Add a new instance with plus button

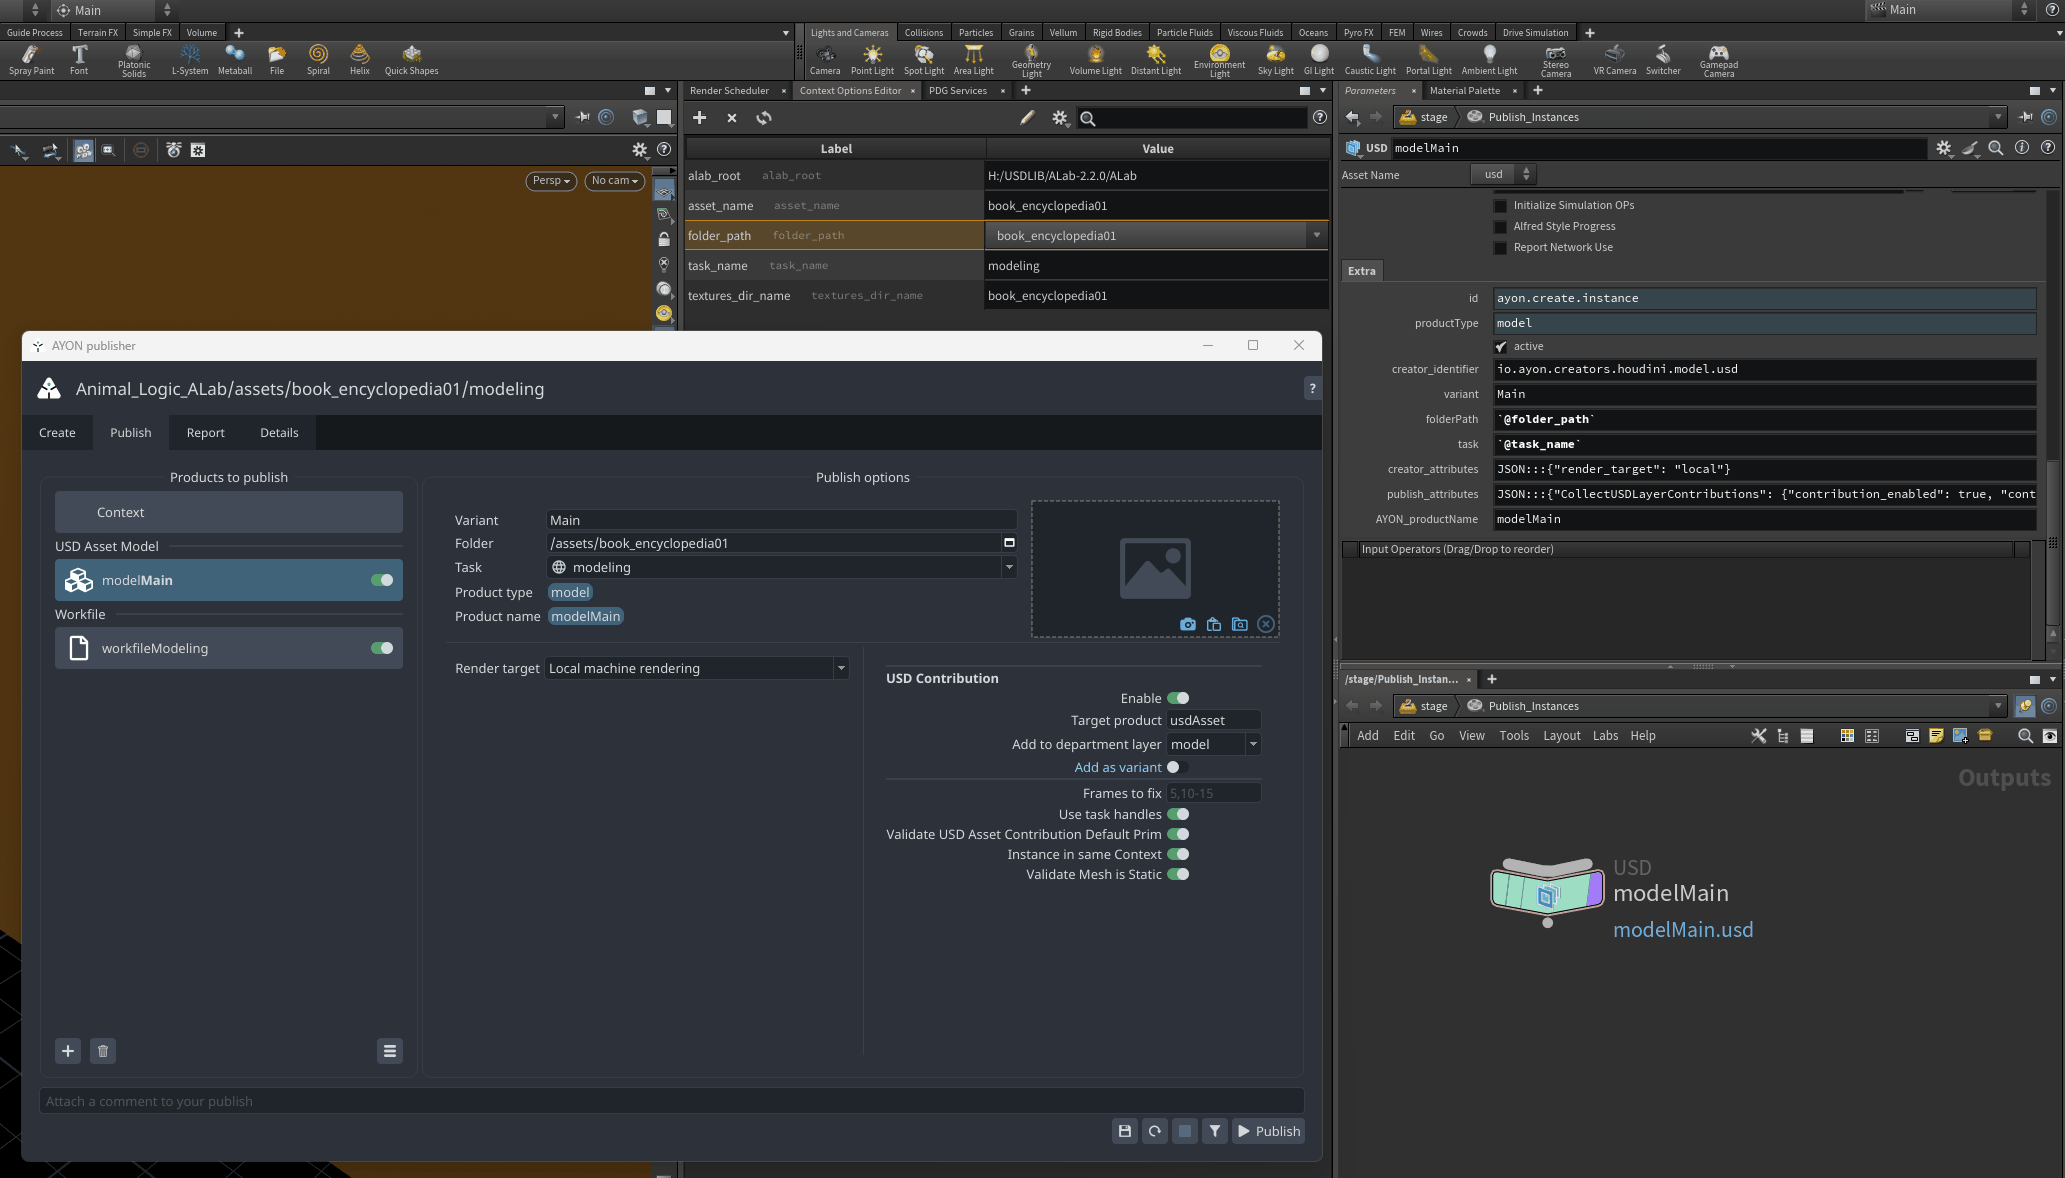pyautogui.click(x=68, y=1051)
